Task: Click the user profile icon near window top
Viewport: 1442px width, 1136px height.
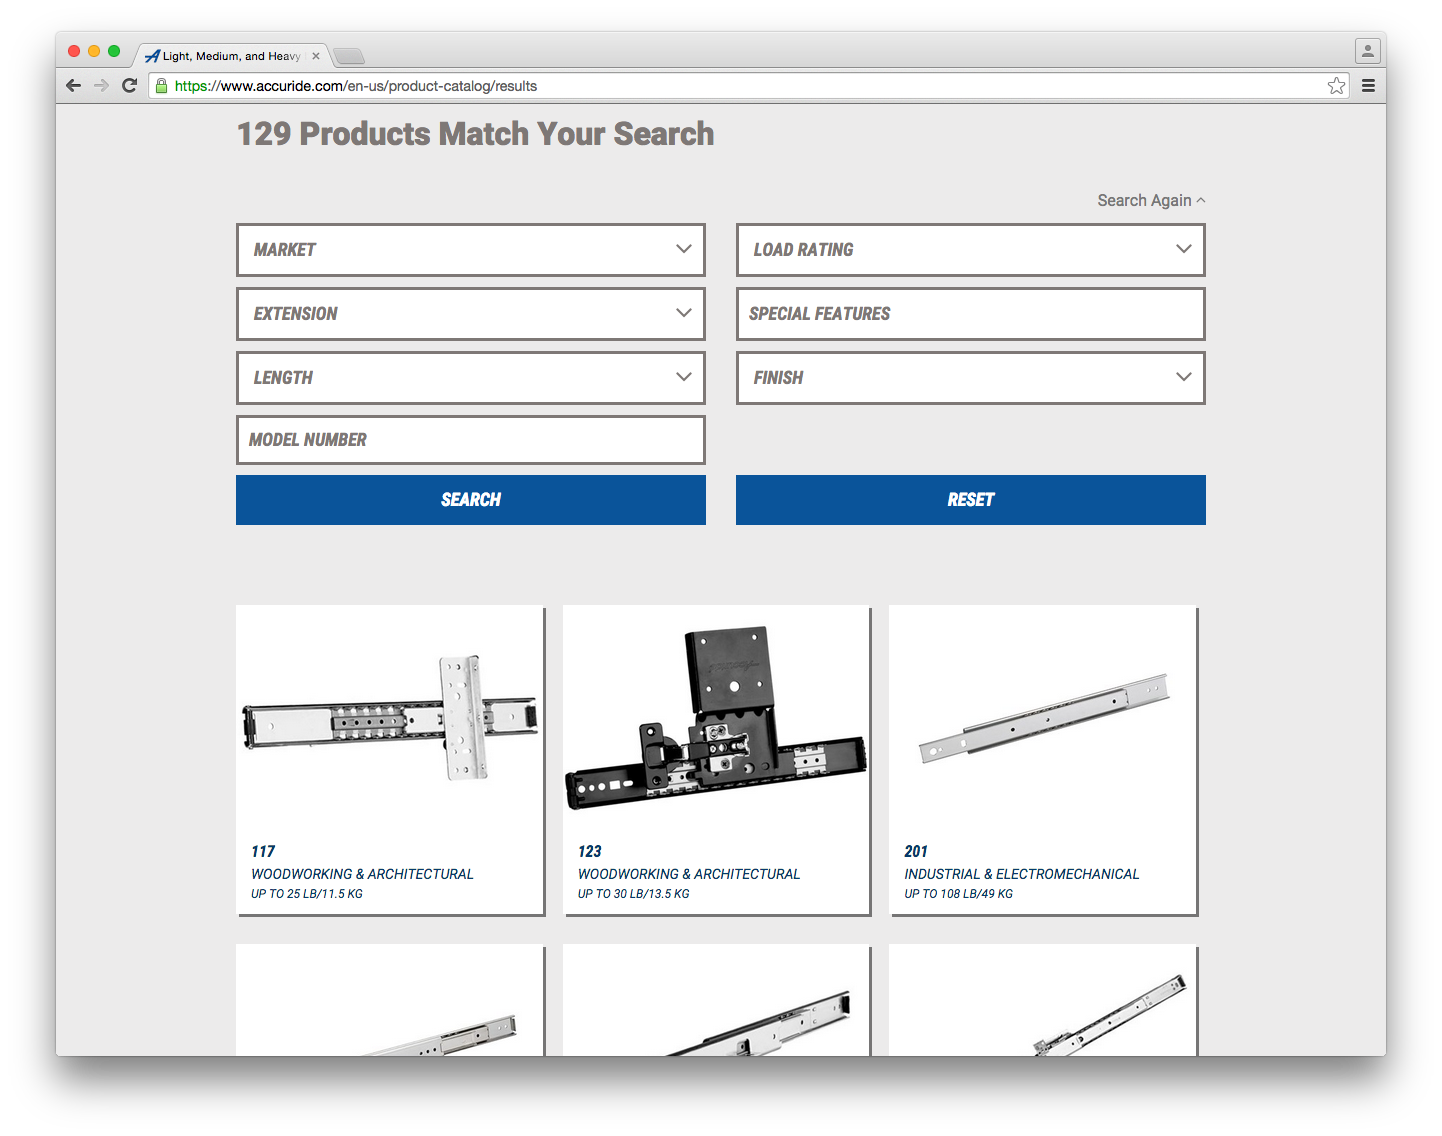Action: (1367, 50)
